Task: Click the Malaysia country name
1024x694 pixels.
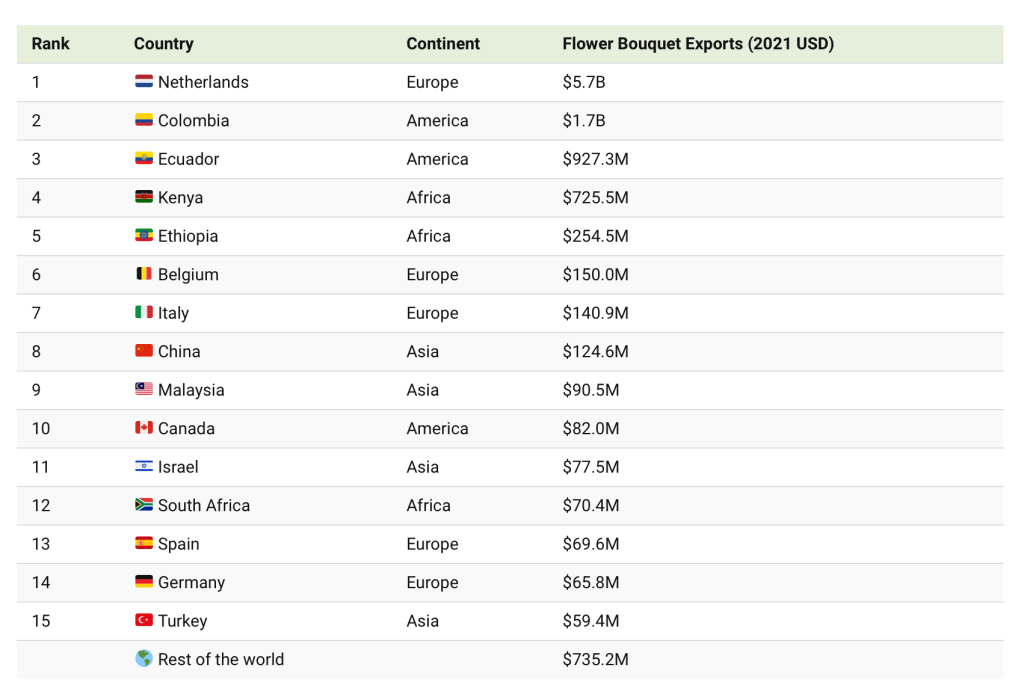Action: coord(191,390)
